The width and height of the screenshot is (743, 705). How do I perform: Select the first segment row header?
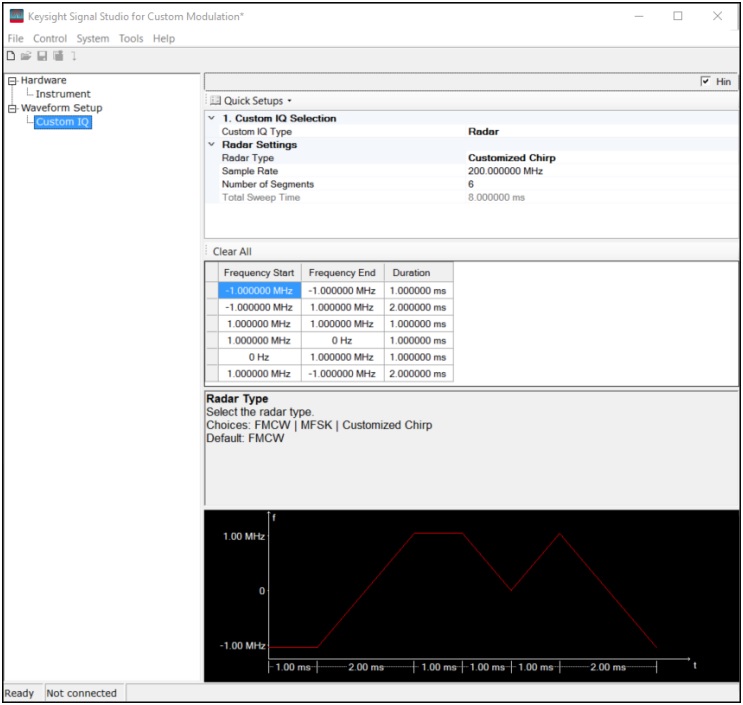(212, 290)
